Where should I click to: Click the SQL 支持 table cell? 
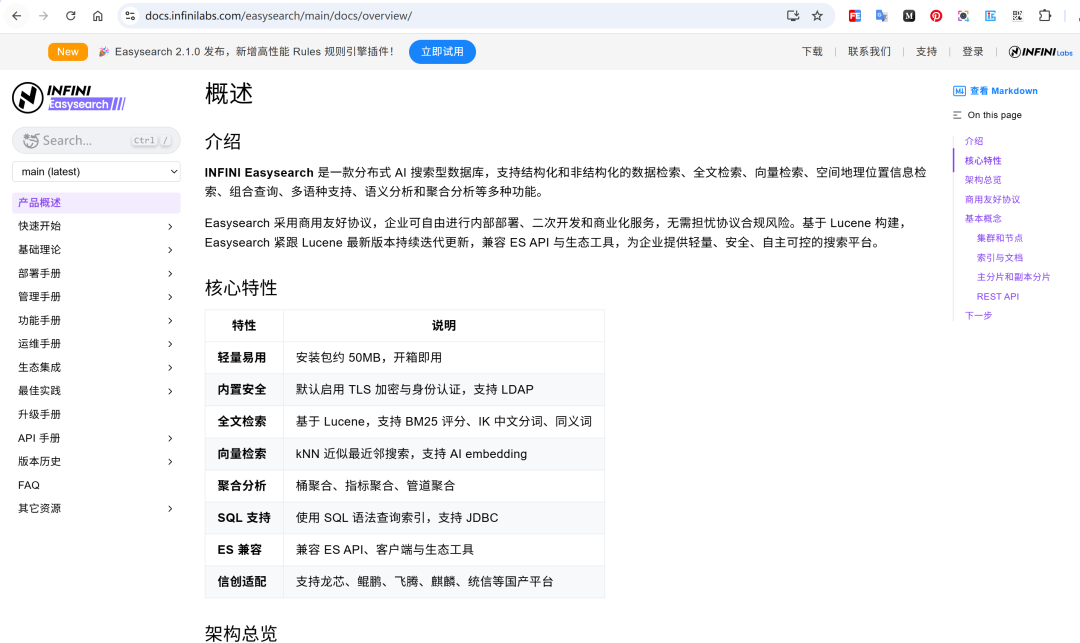click(245, 518)
